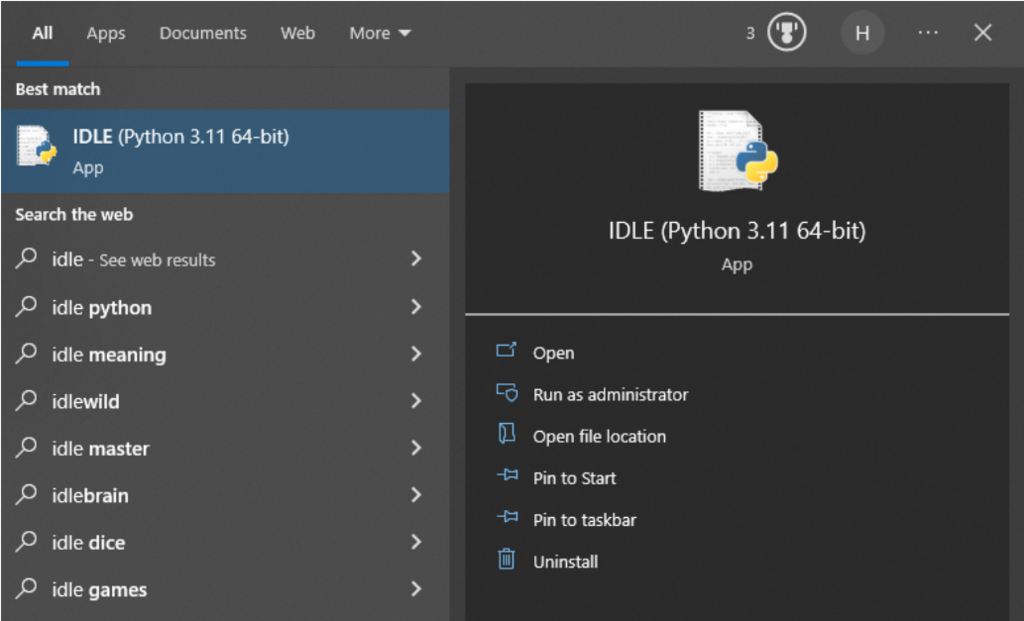
Task: Click the three-dot options icon
Action: [x=927, y=33]
